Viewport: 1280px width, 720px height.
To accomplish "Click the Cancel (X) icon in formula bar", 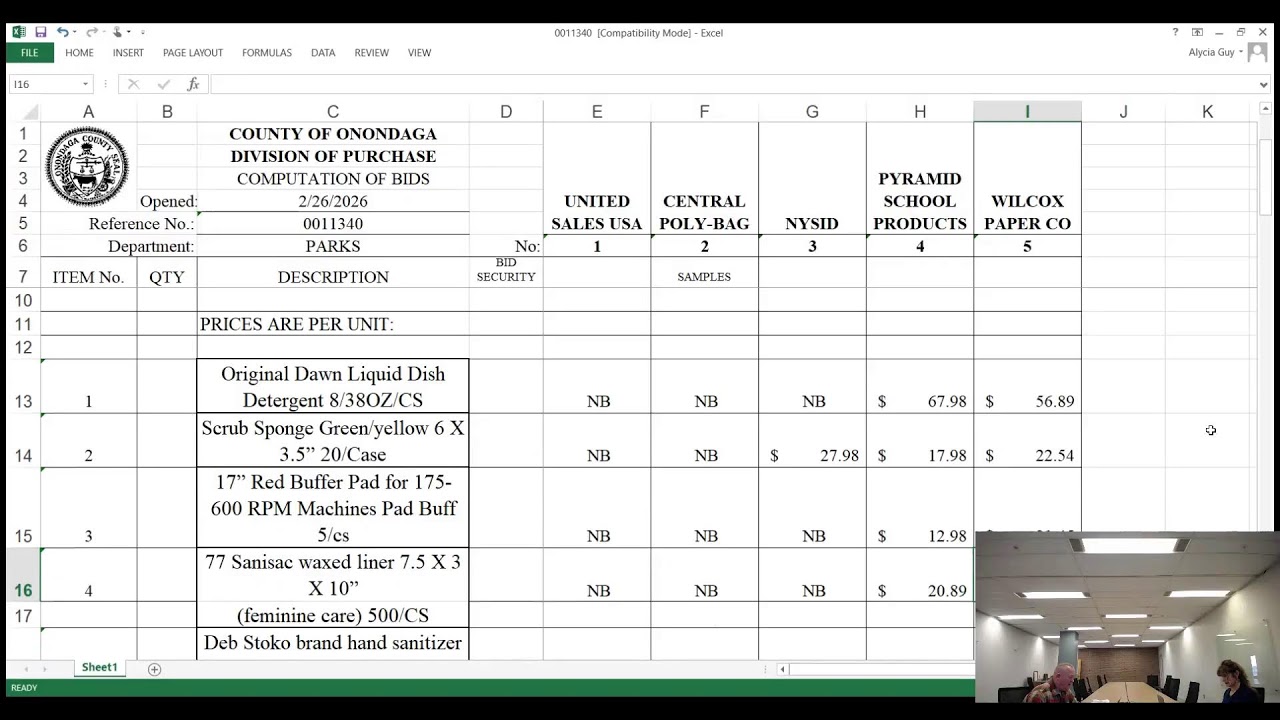I will (x=133, y=85).
